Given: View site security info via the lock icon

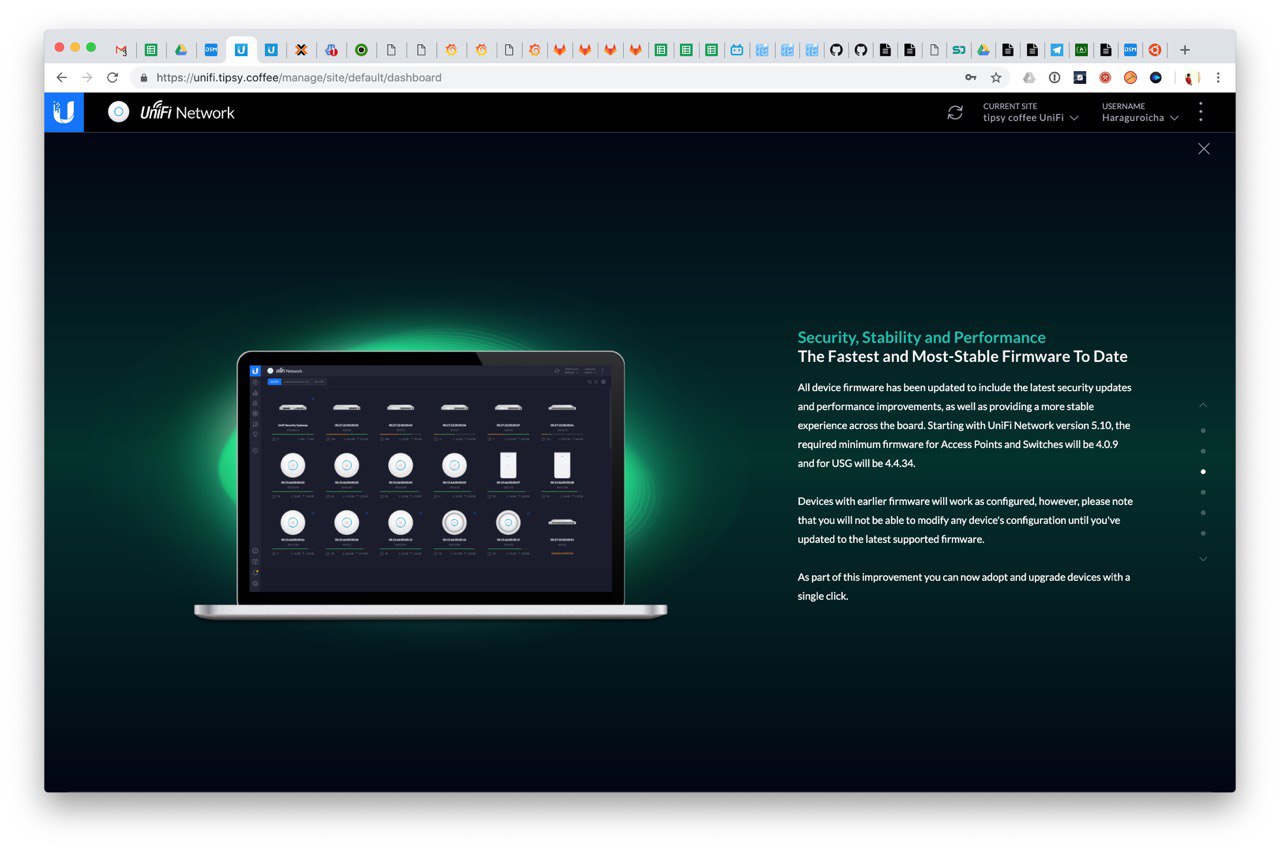Looking at the screenshot, I should 144,77.
